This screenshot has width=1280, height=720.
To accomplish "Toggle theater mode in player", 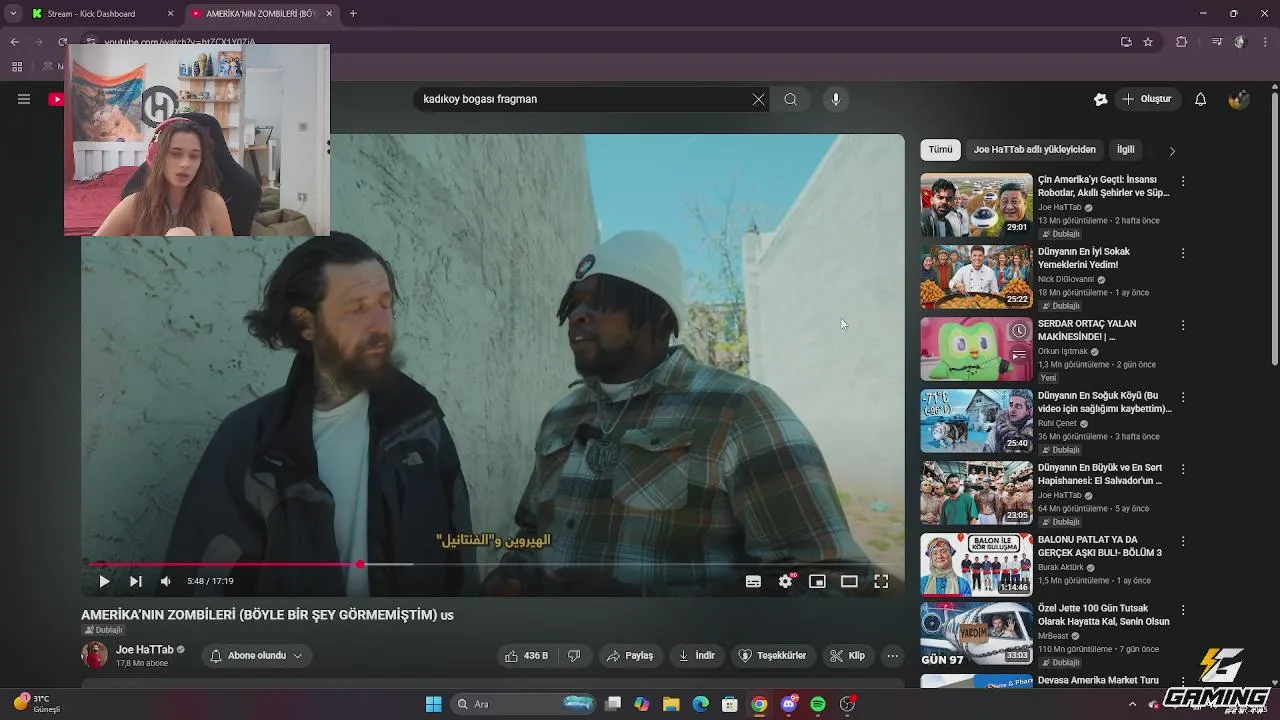I will [849, 581].
